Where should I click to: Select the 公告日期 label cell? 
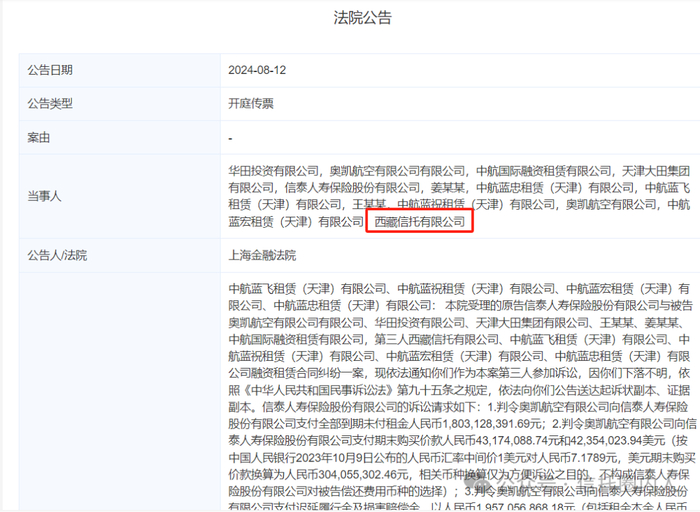(120, 70)
